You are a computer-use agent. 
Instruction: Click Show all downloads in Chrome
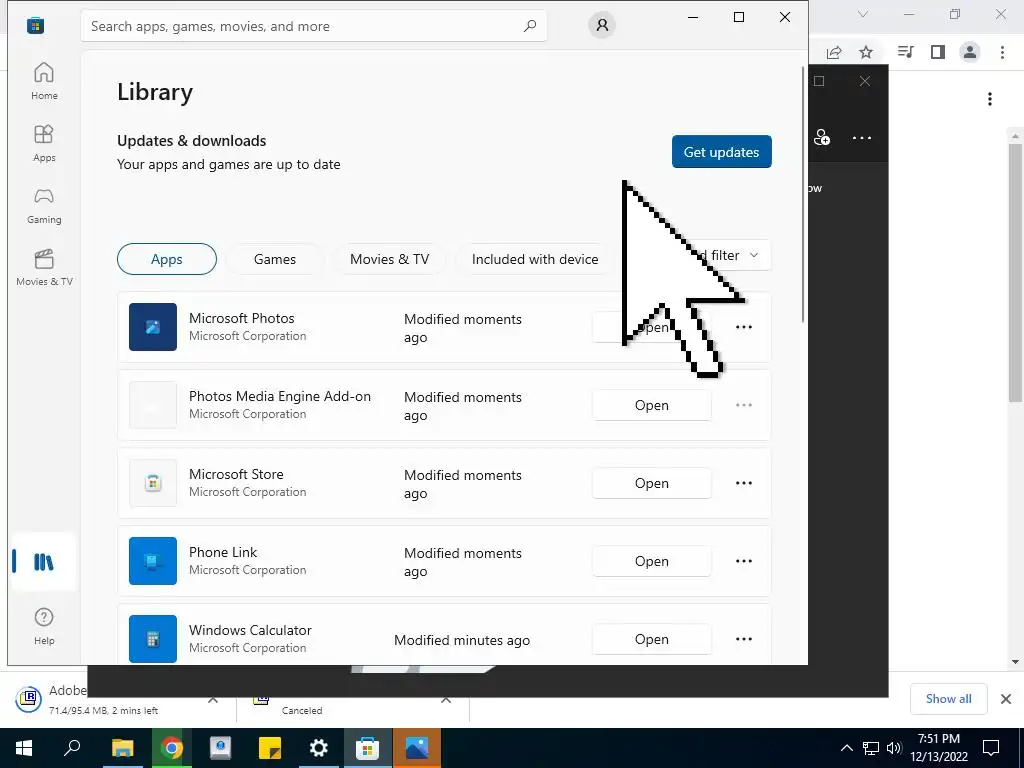pyautogui.click(x=948, y=699)
